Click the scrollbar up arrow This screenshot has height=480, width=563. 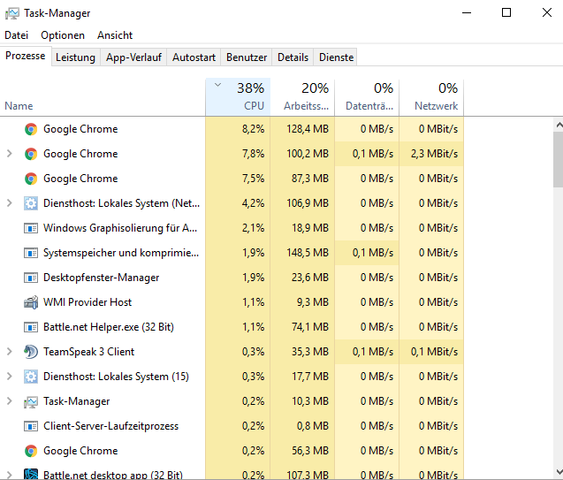point(558,125)
